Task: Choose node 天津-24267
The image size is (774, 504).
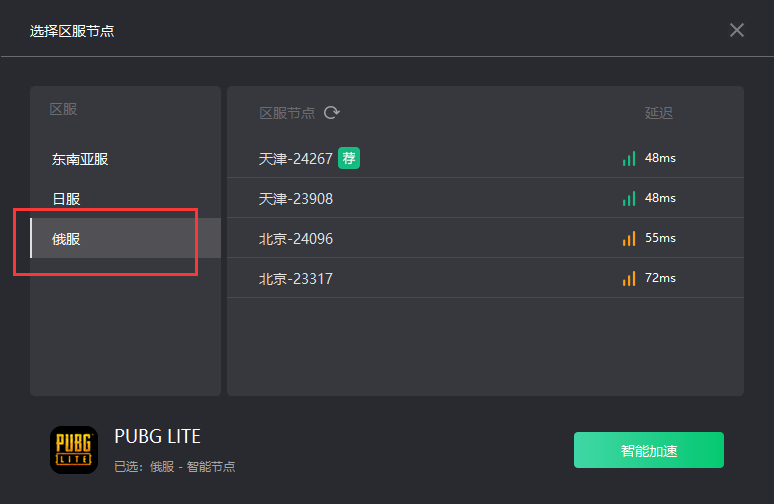Action: pos(485,158)
